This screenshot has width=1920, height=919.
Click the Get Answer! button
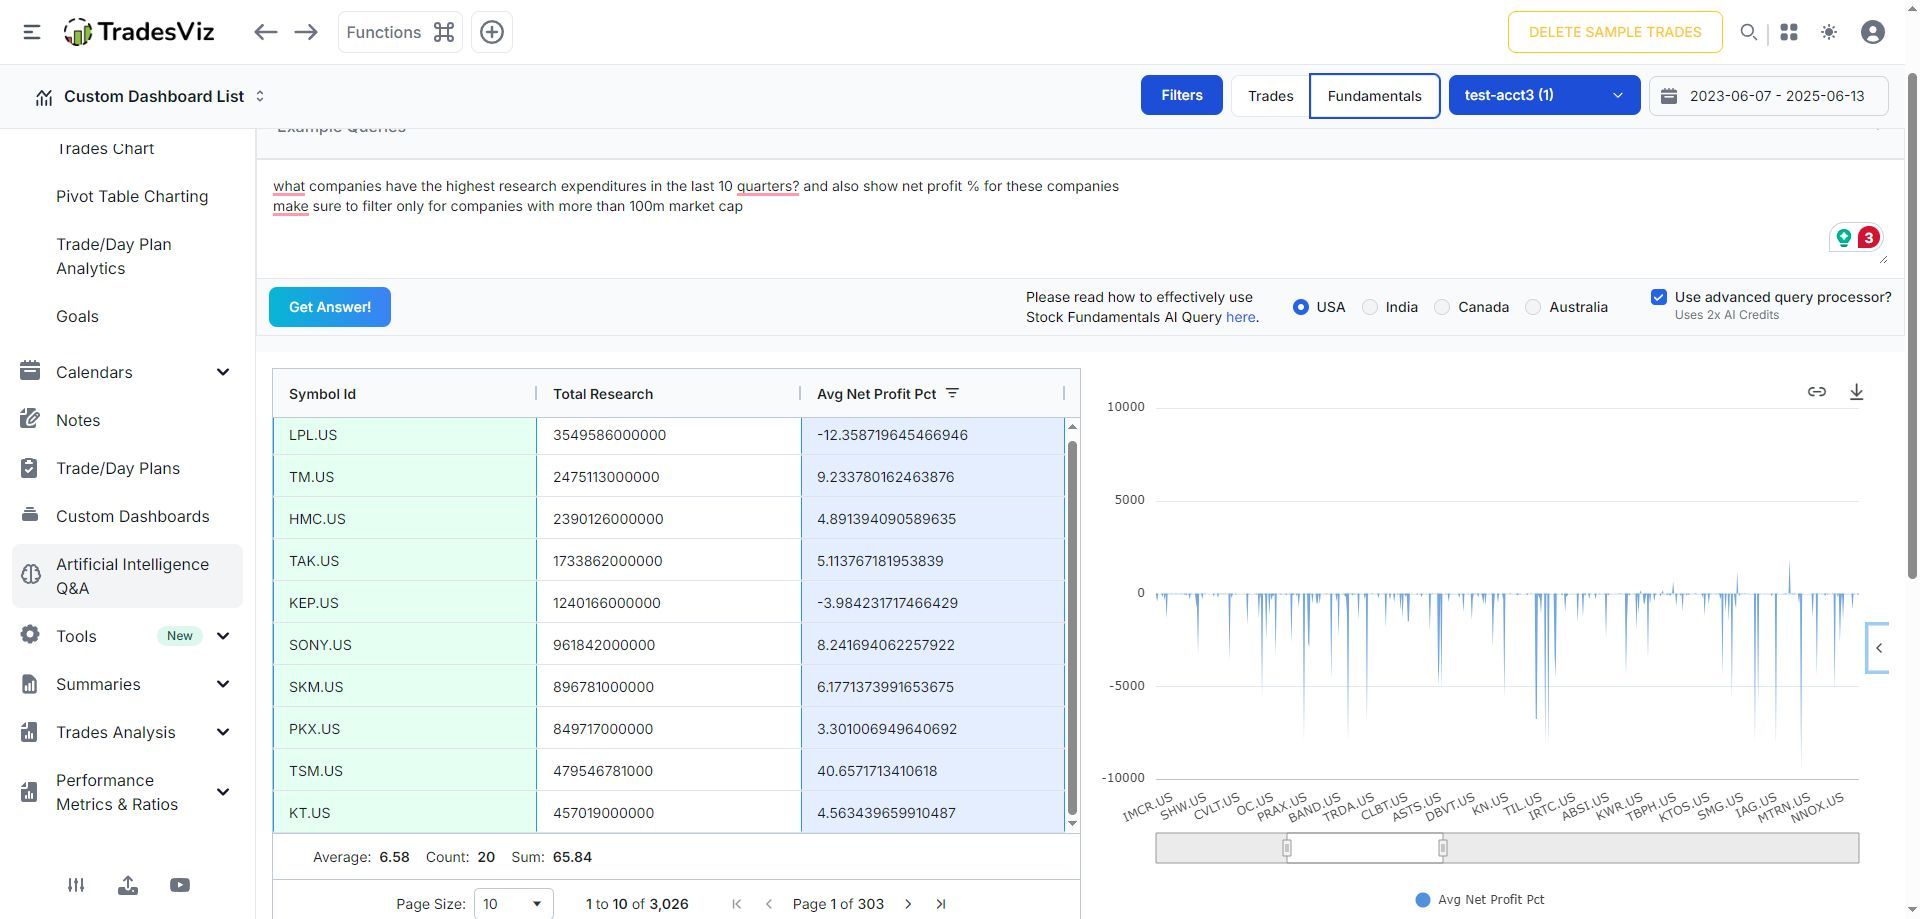pyautogui.click(x=330, y=307)
